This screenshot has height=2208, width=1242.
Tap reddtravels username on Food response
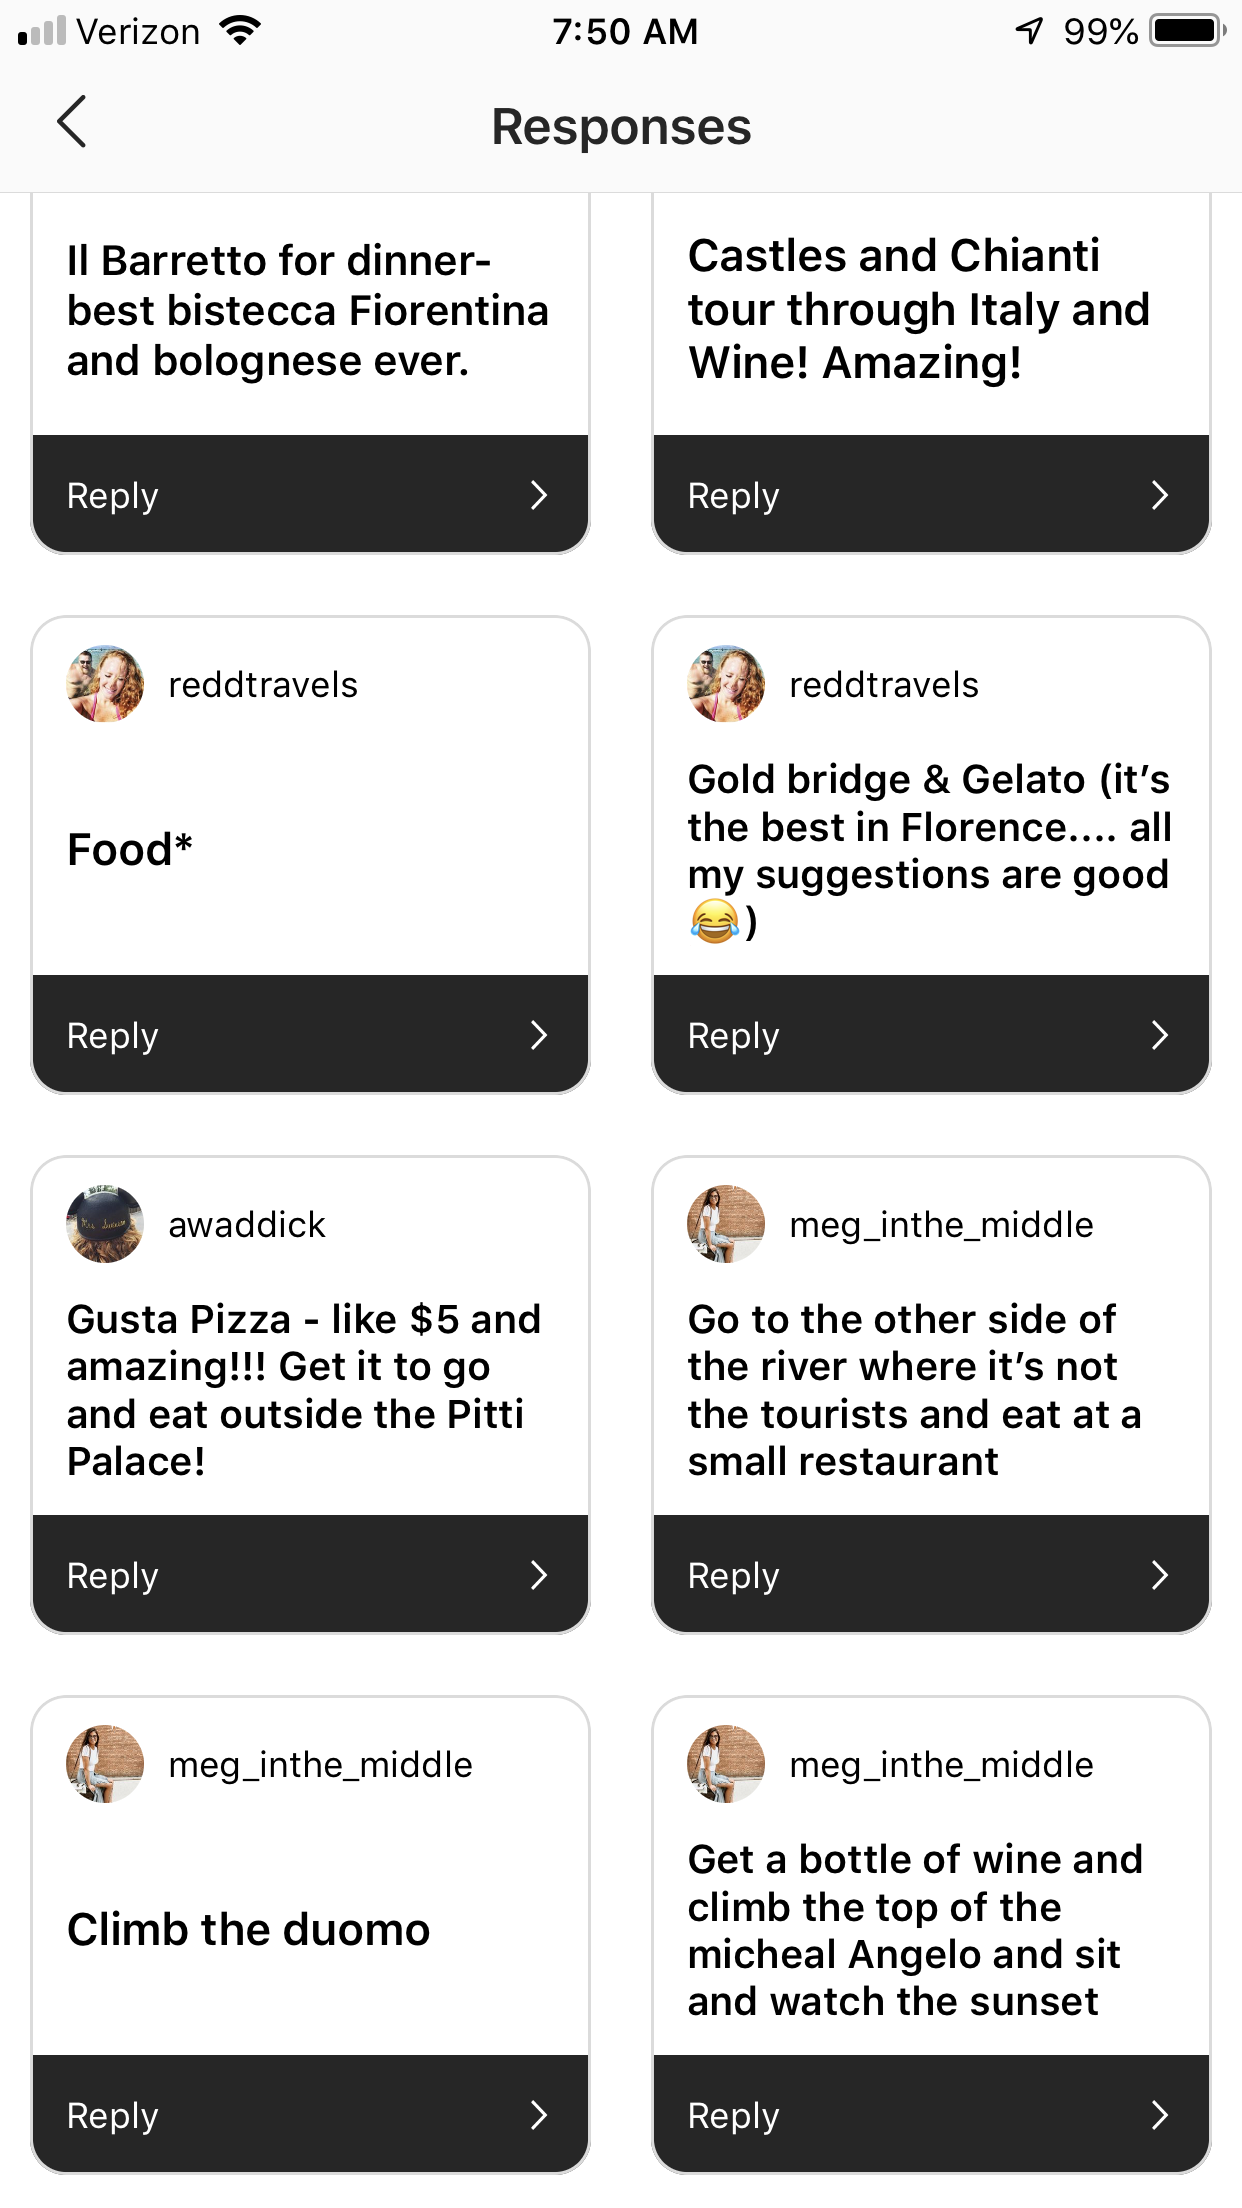click(x=263, y=685)
